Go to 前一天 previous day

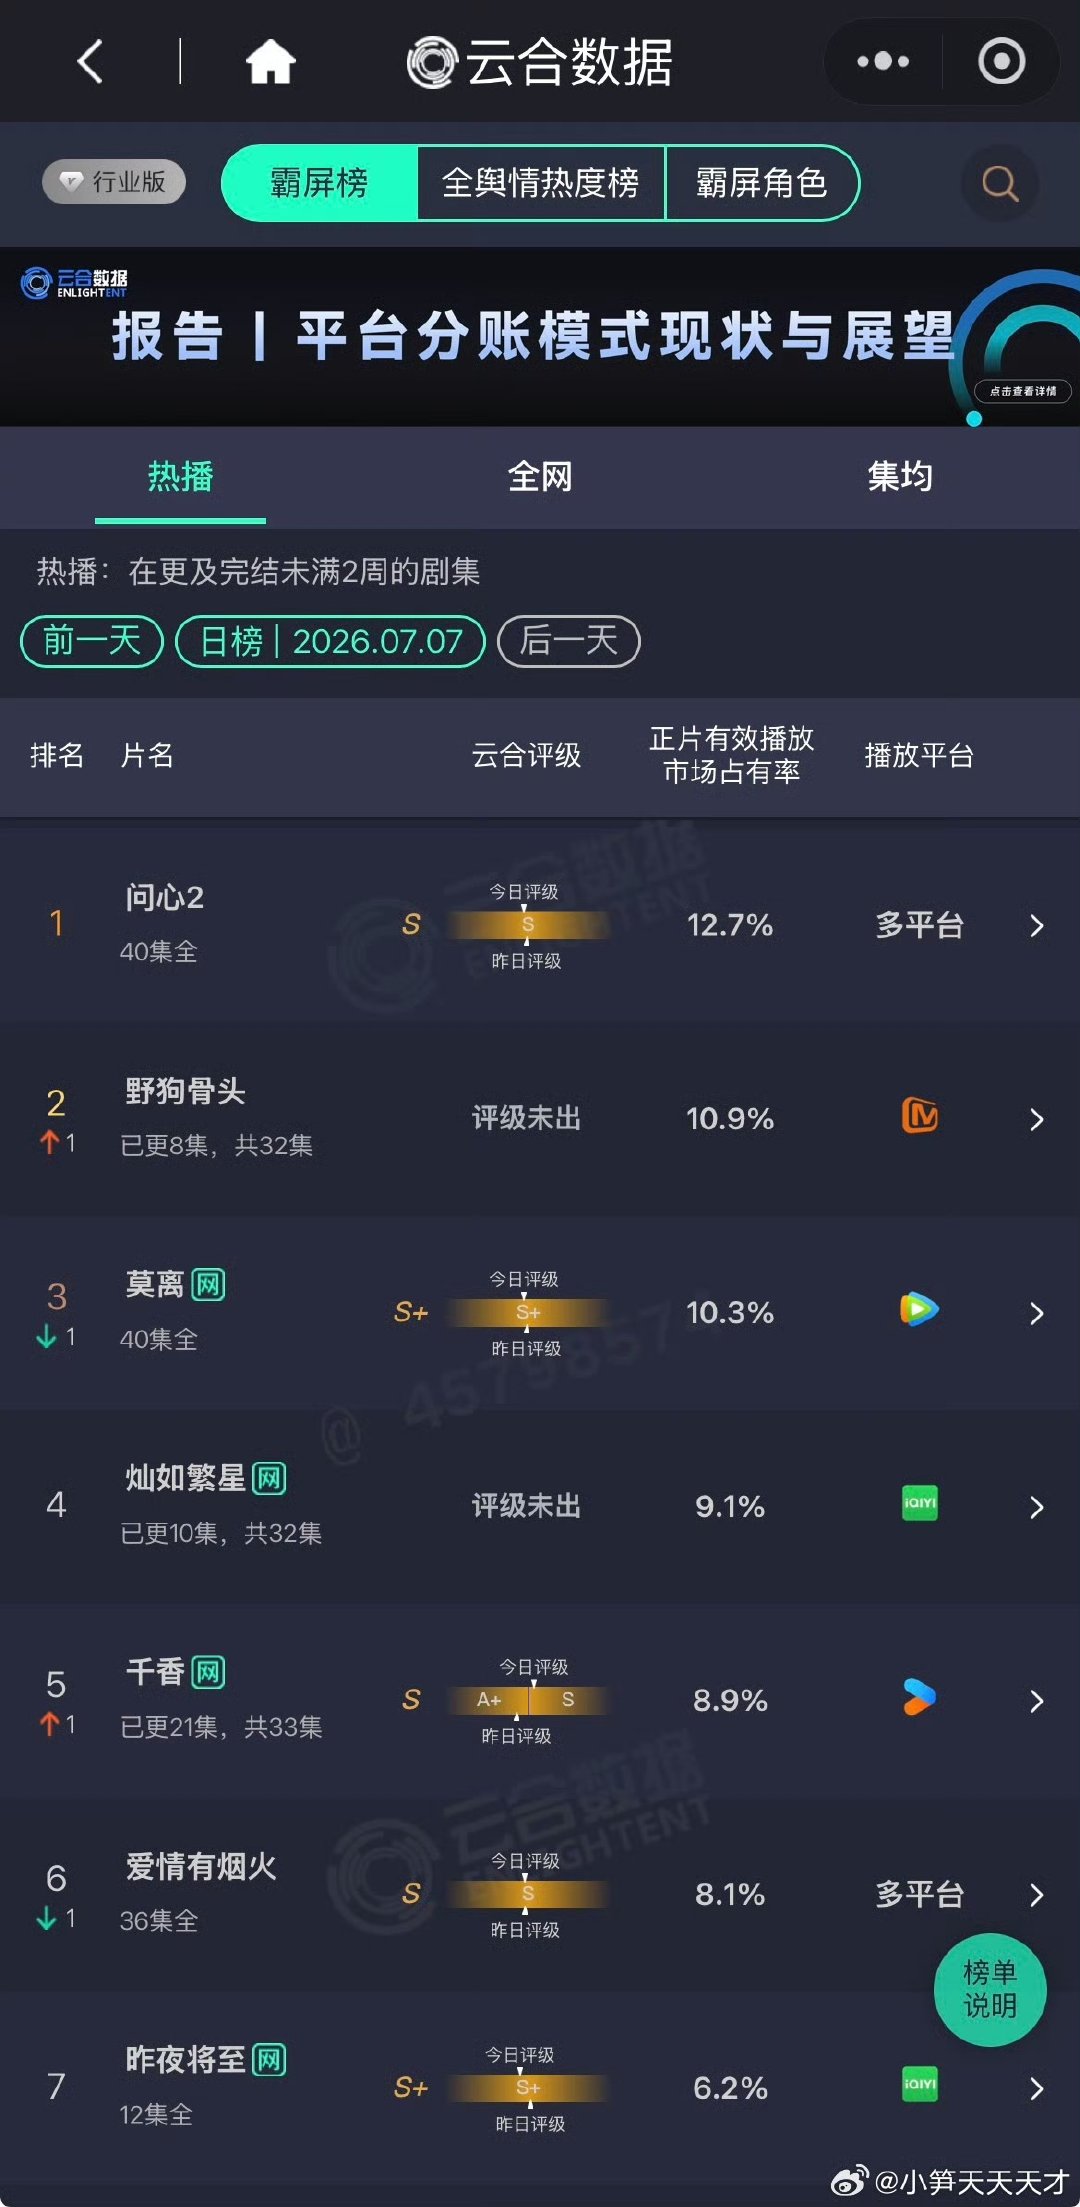click(92, 641)
